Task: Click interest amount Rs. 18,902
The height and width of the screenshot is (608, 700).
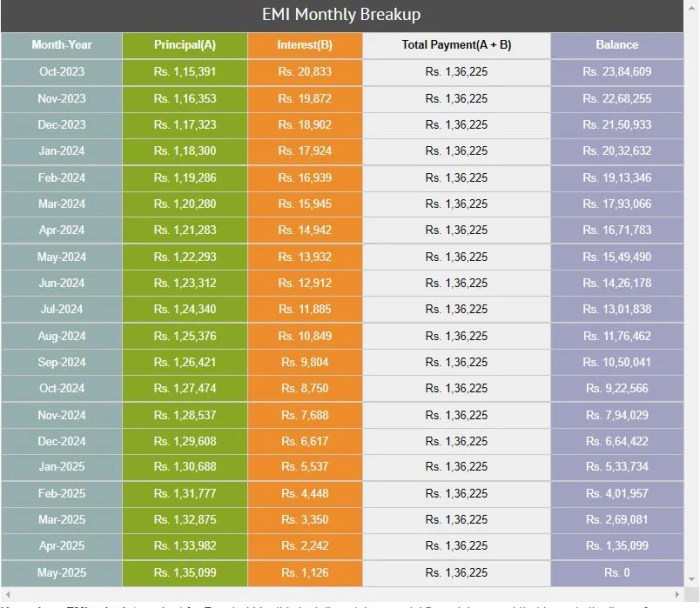Action: tap(305, 125)
